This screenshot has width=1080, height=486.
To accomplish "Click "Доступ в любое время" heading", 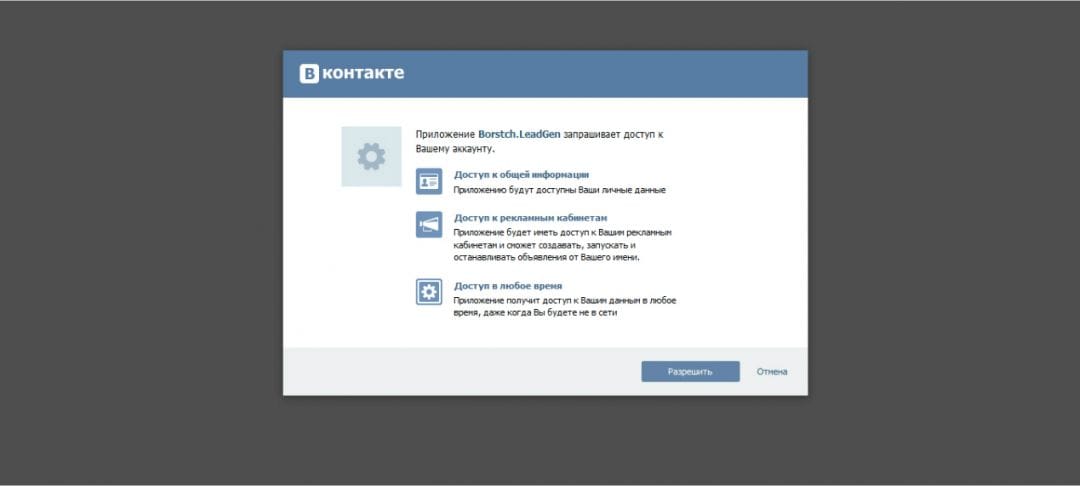I will tap(508, 286).
